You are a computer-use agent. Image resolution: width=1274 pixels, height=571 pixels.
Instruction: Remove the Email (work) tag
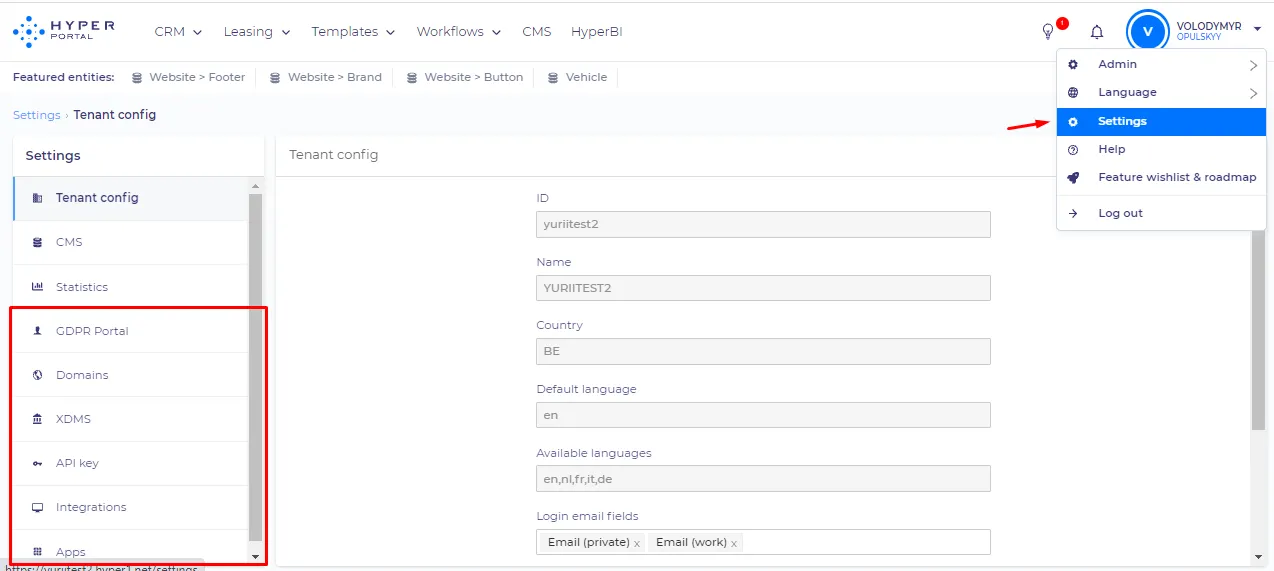pos(734,544)
